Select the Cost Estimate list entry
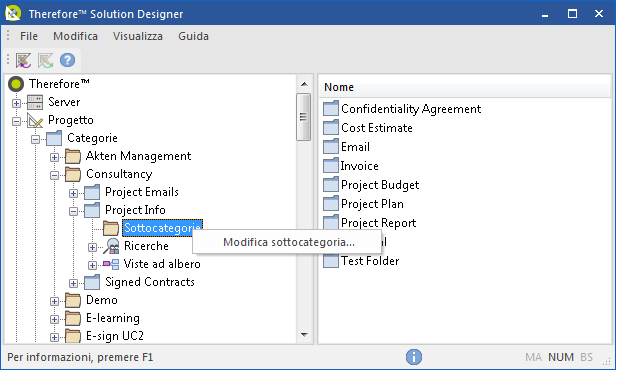617x371 pixels. (377, 127)
